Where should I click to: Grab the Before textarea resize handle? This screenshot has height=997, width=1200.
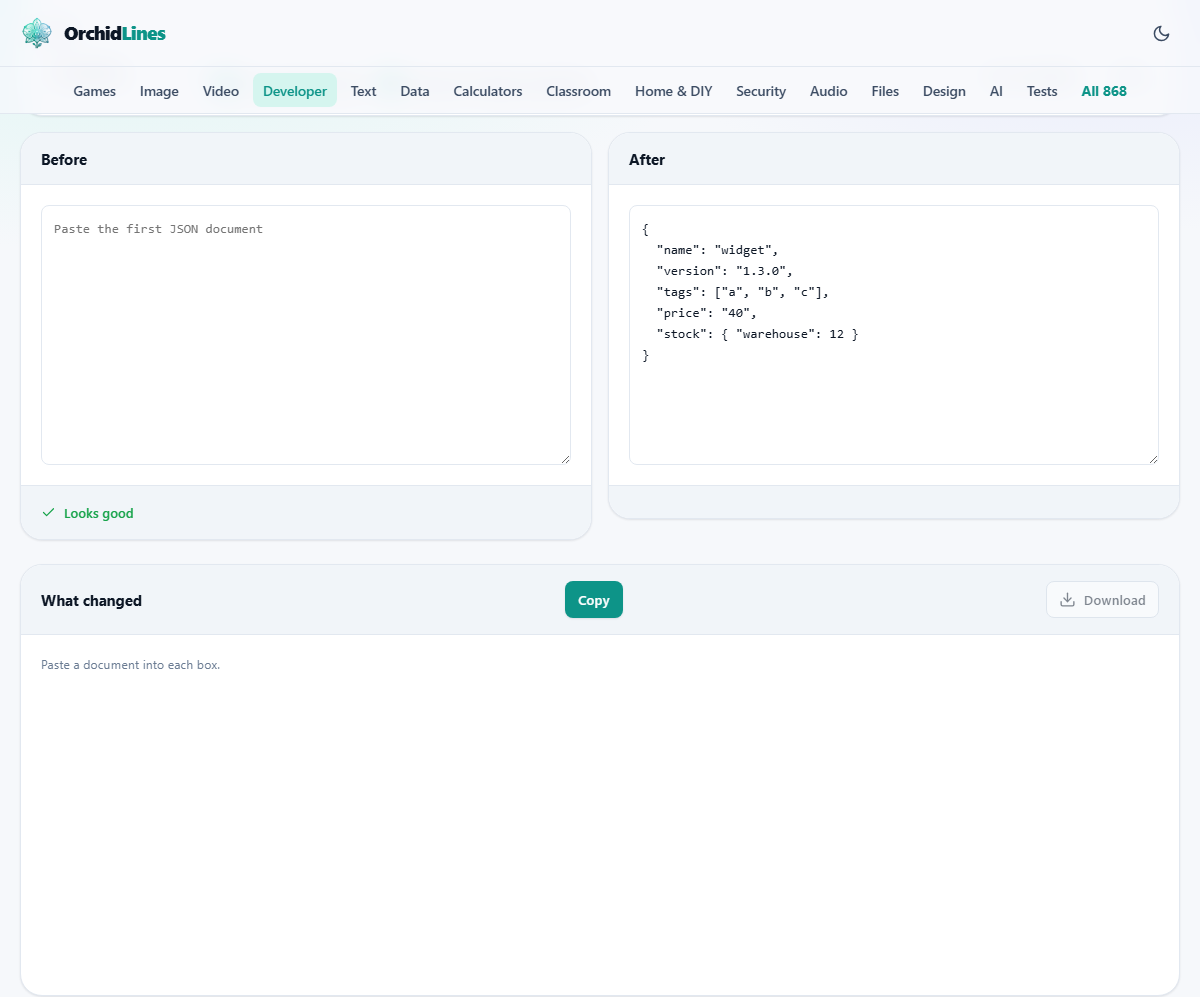point(565,459)
